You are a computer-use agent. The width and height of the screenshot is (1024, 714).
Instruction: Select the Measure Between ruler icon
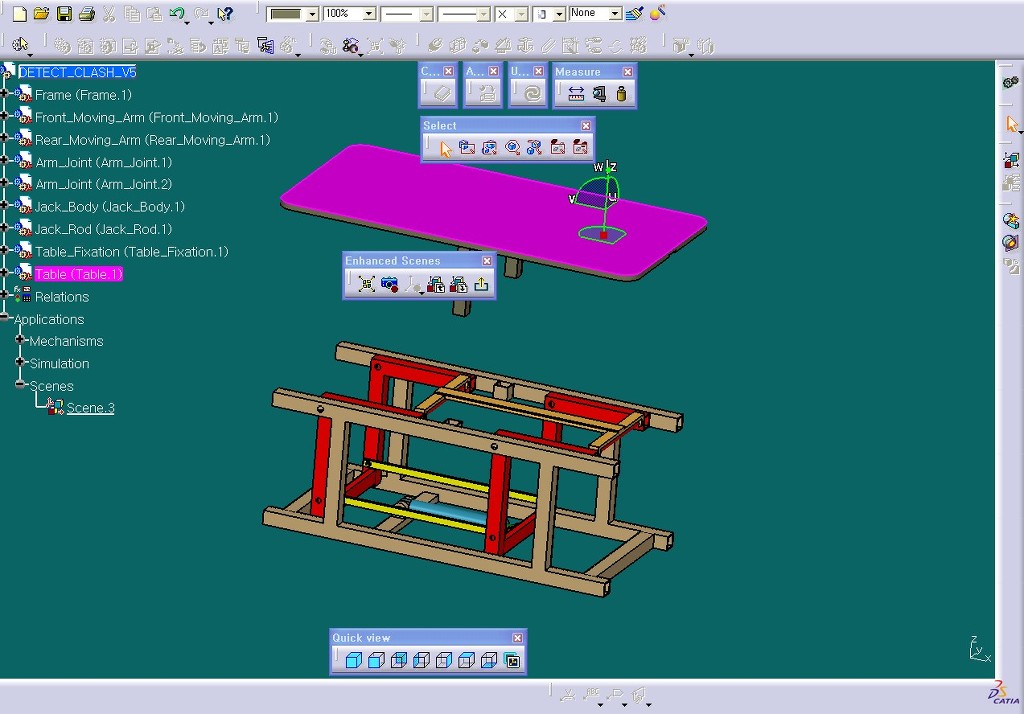click(x=576, y=93)
